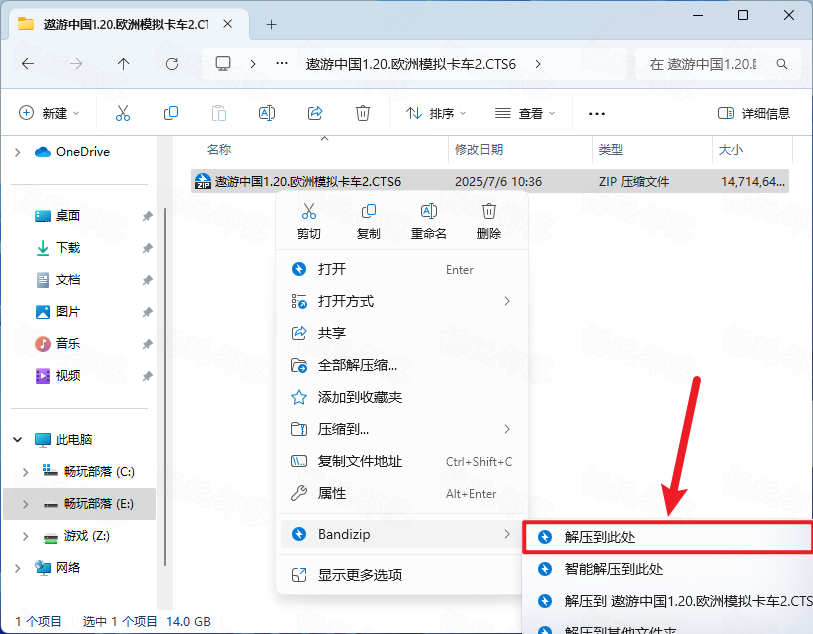Open the 新建 dropdown

point(49,113)
